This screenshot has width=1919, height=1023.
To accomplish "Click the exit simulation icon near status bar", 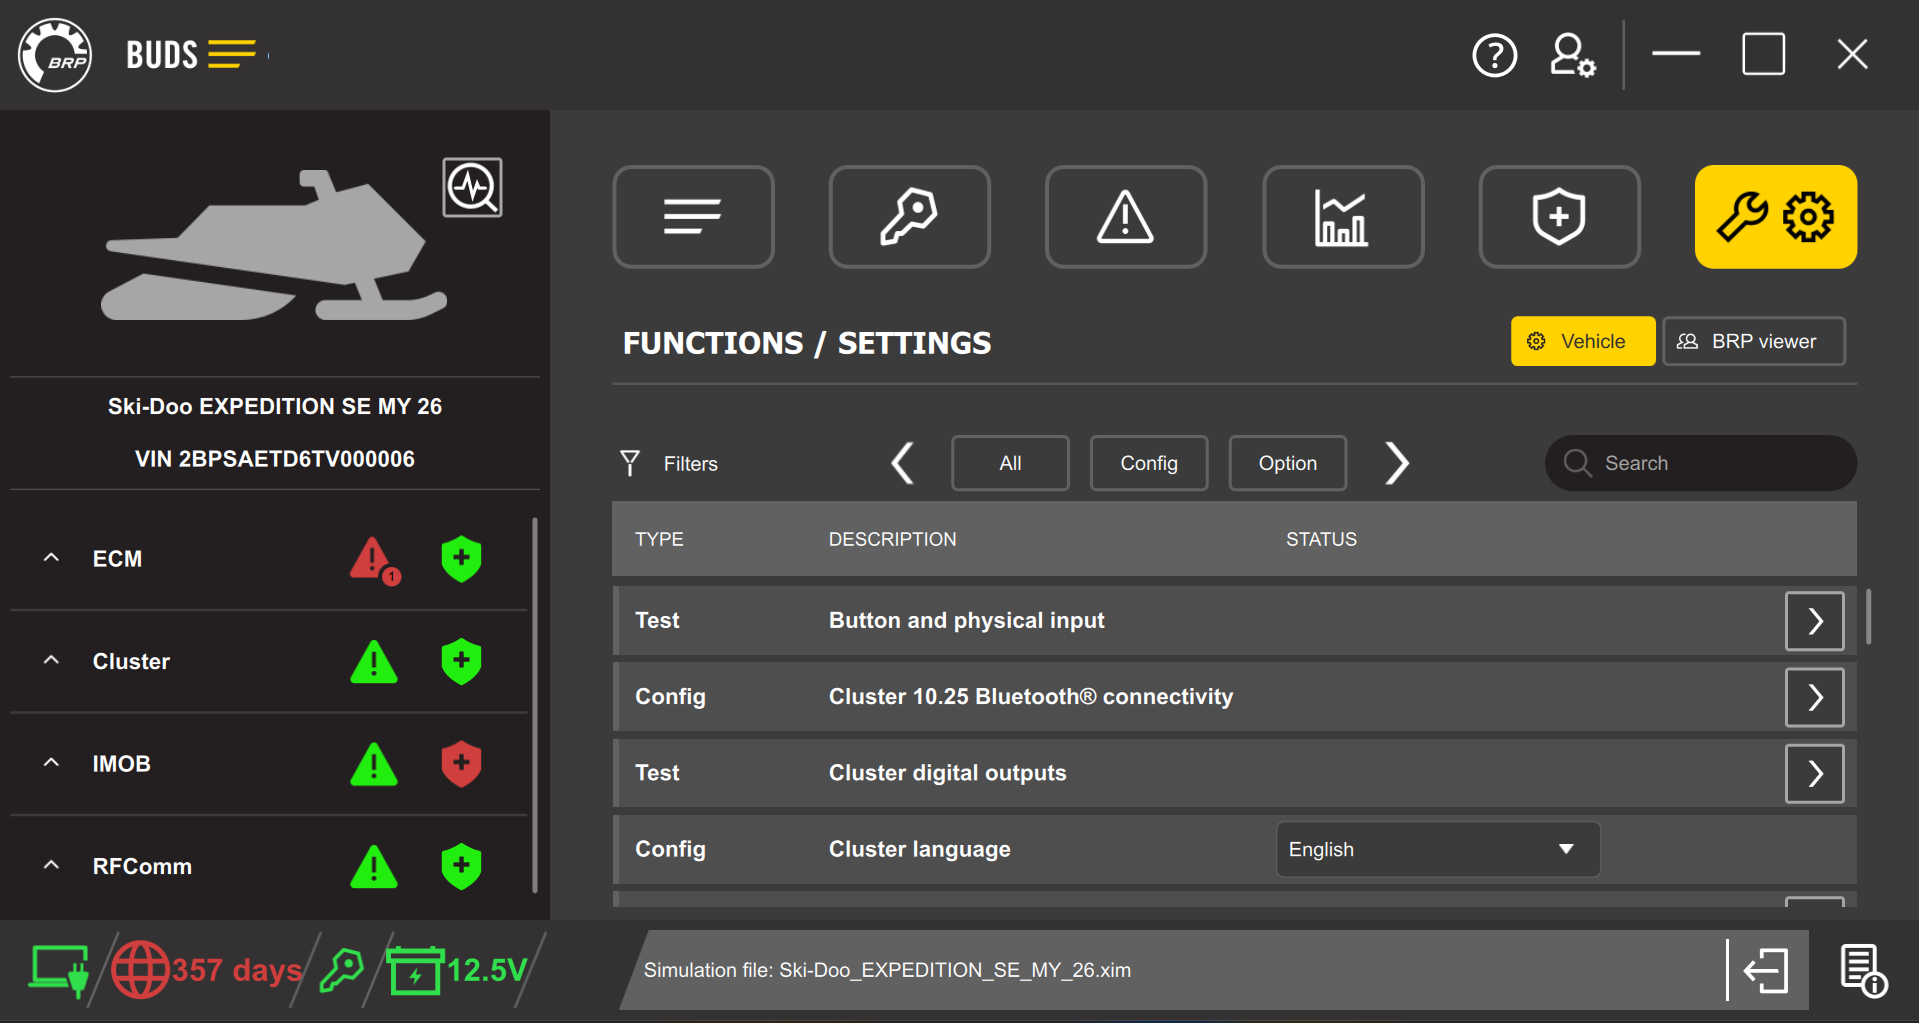I will coord(1765,969).
